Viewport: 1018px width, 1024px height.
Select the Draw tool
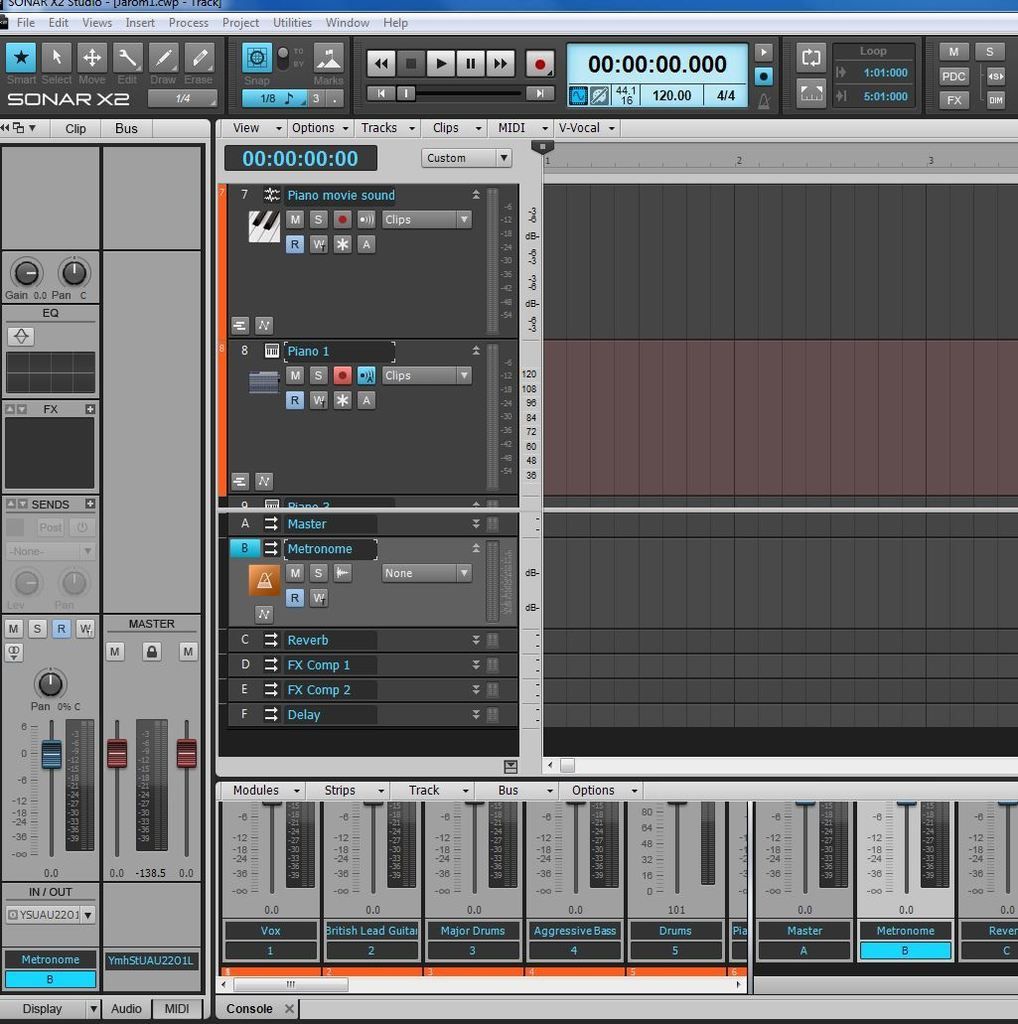[163, 59]
